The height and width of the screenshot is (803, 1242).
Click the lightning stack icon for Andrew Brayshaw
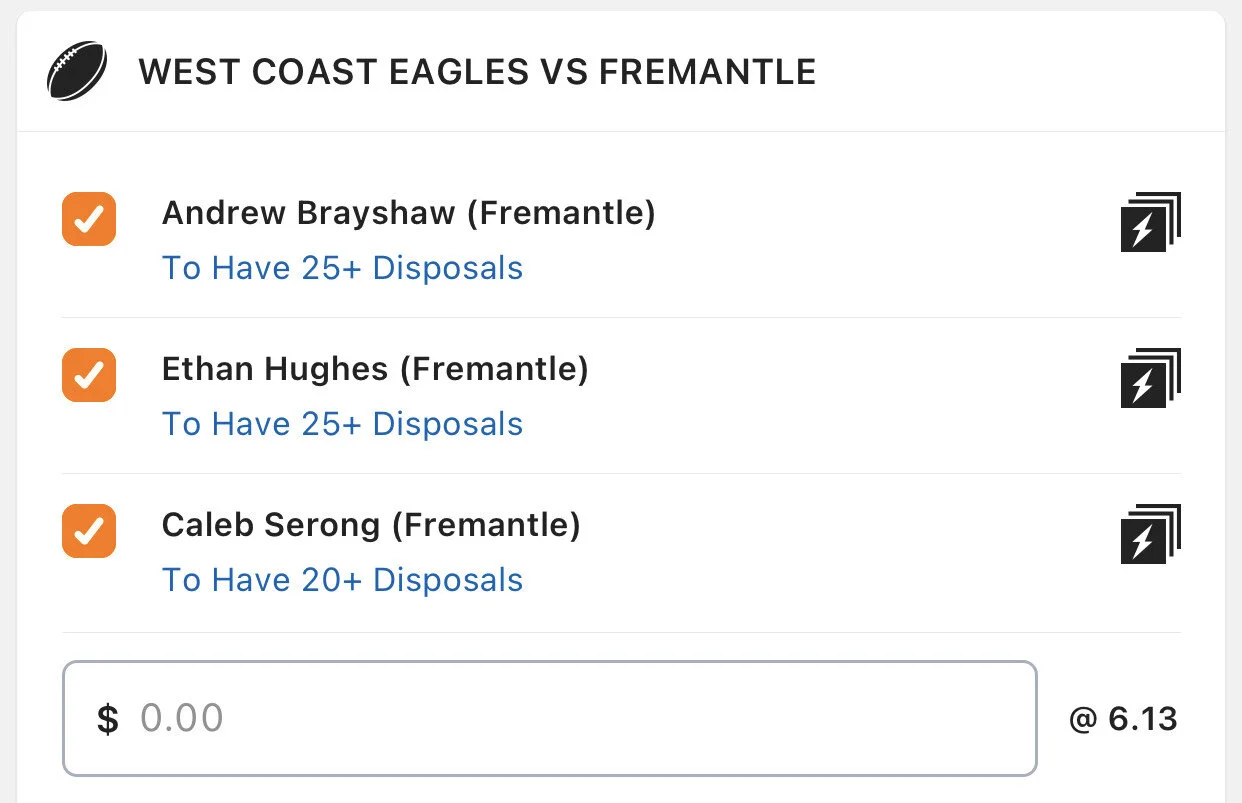click(1150, 221)
